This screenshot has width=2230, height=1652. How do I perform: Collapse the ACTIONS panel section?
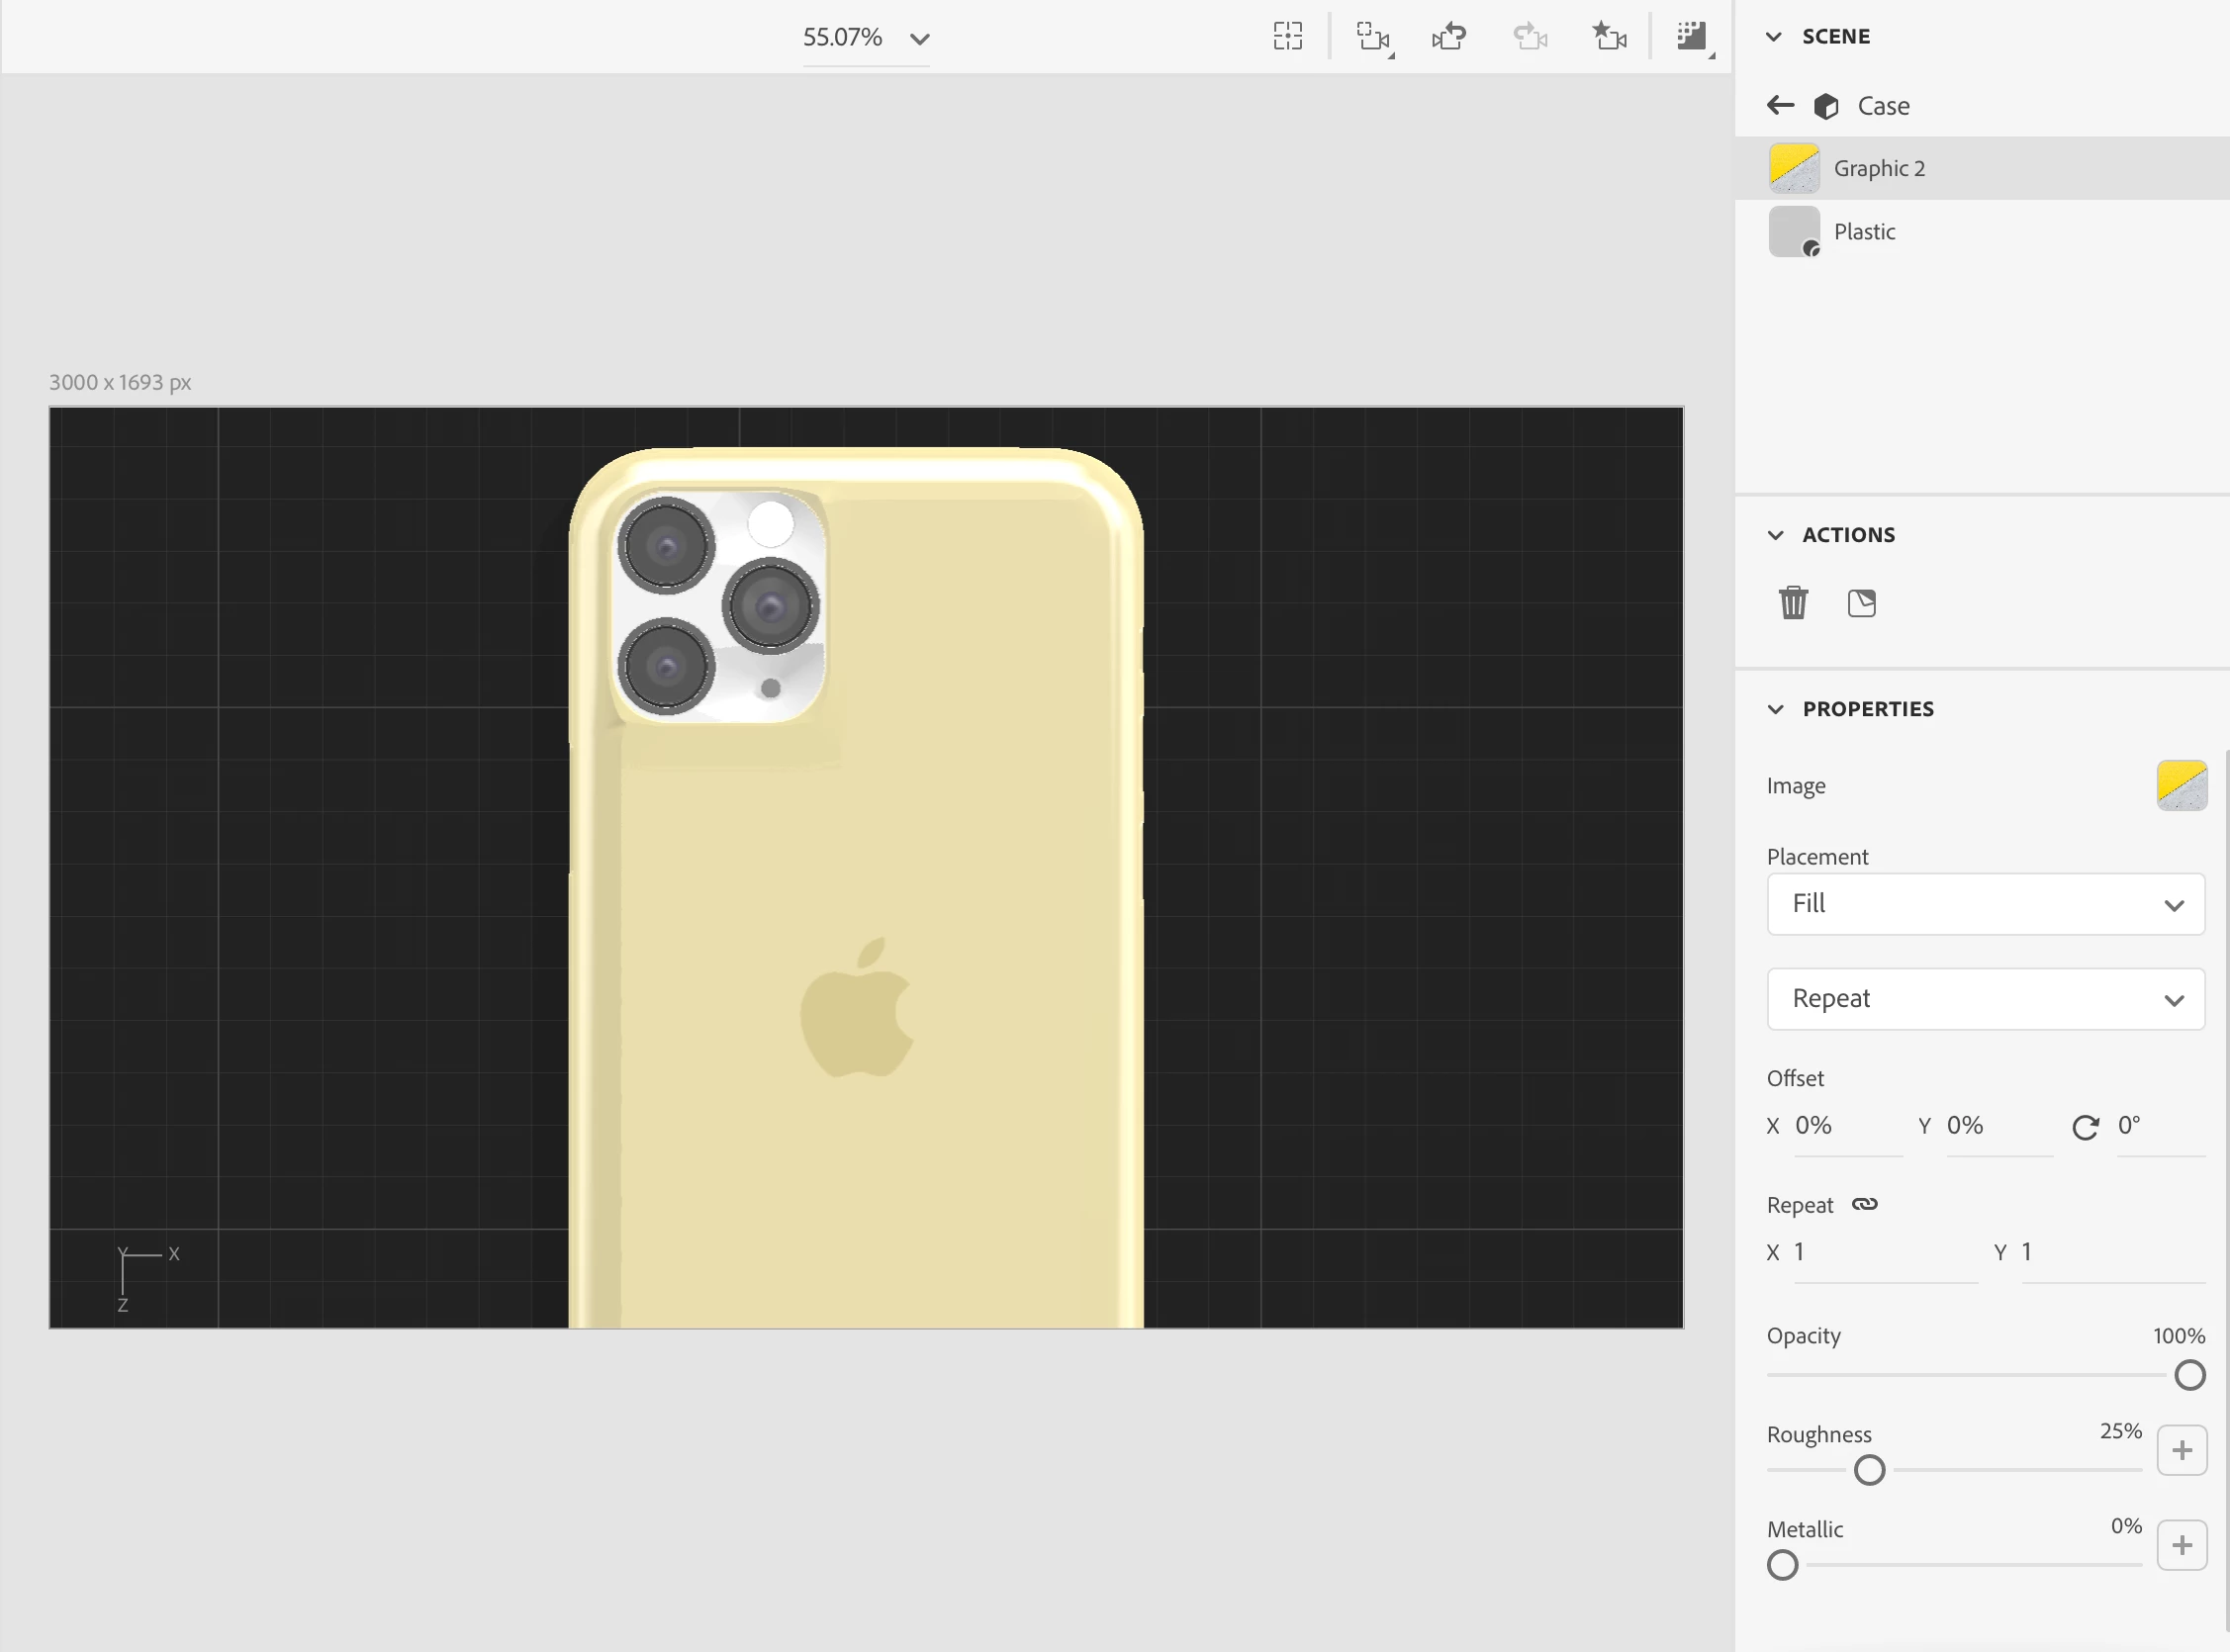[x=1775, y=535]
